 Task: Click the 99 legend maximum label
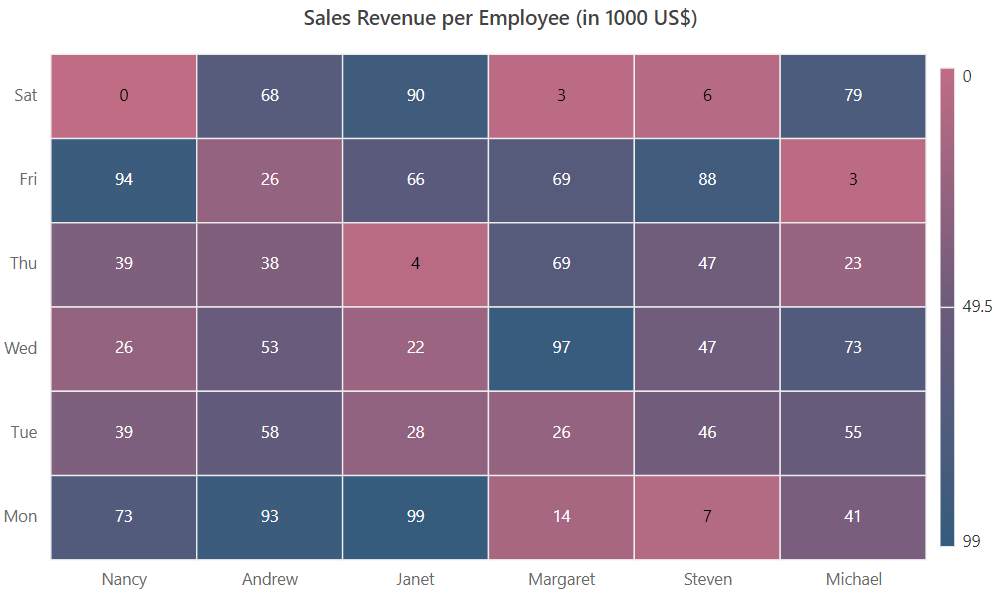pyautogui.click(x=971, y=541)
